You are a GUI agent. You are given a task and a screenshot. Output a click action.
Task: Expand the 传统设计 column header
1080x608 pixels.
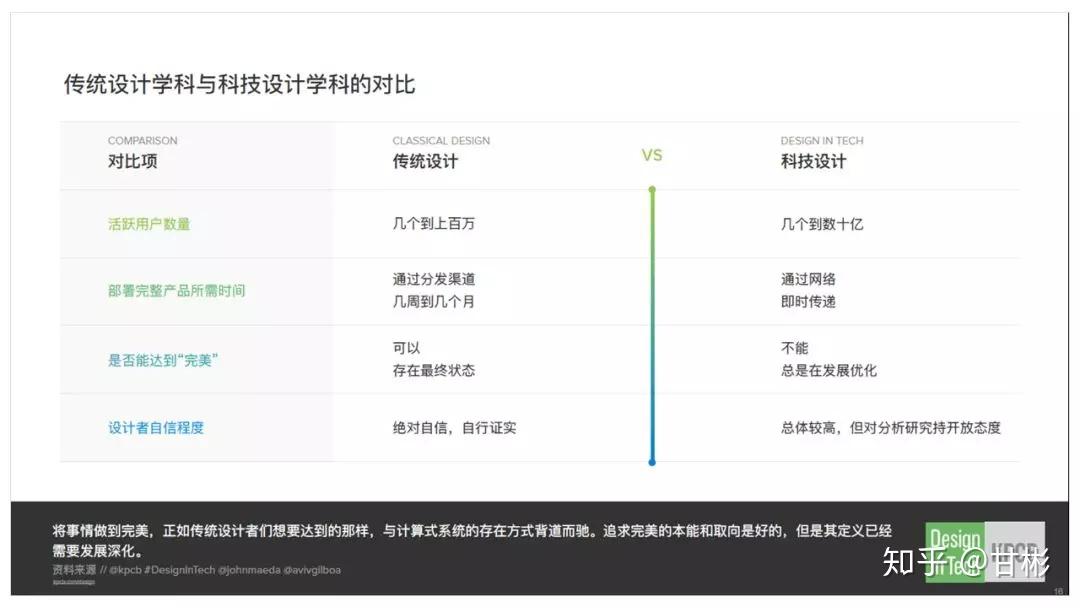(425, 160)
